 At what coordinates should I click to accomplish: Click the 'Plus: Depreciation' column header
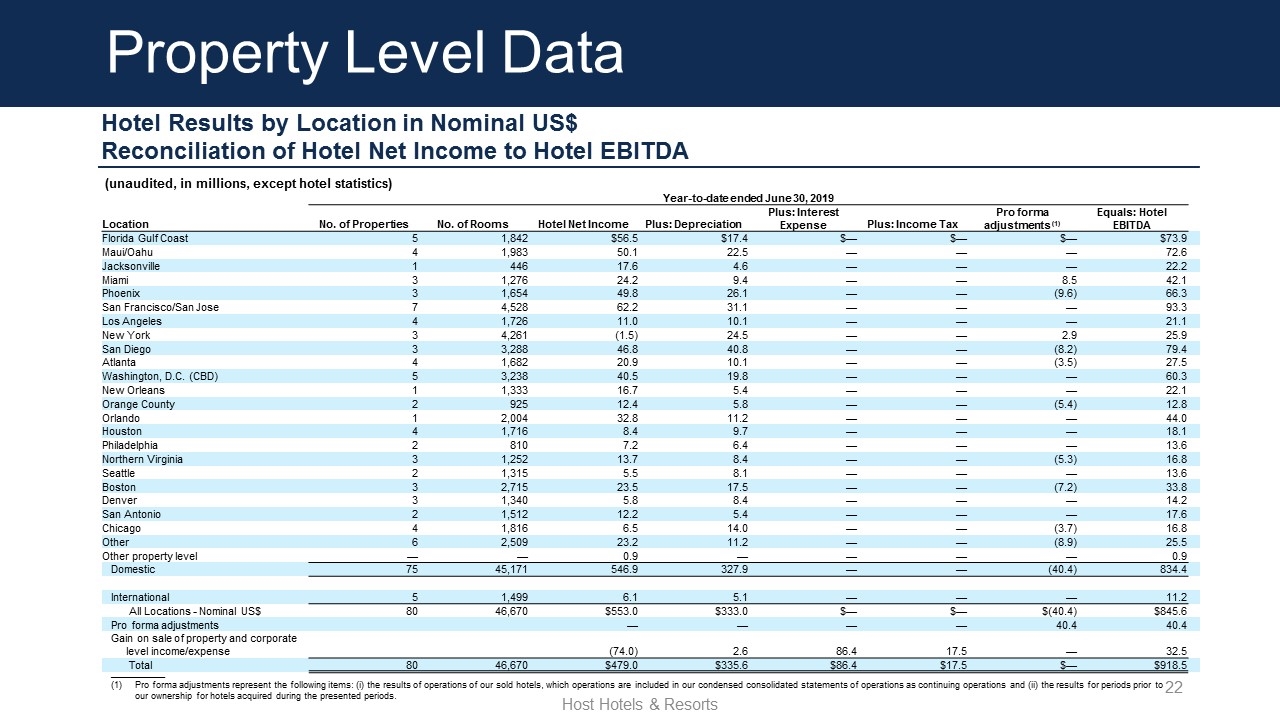pos(693,224)
